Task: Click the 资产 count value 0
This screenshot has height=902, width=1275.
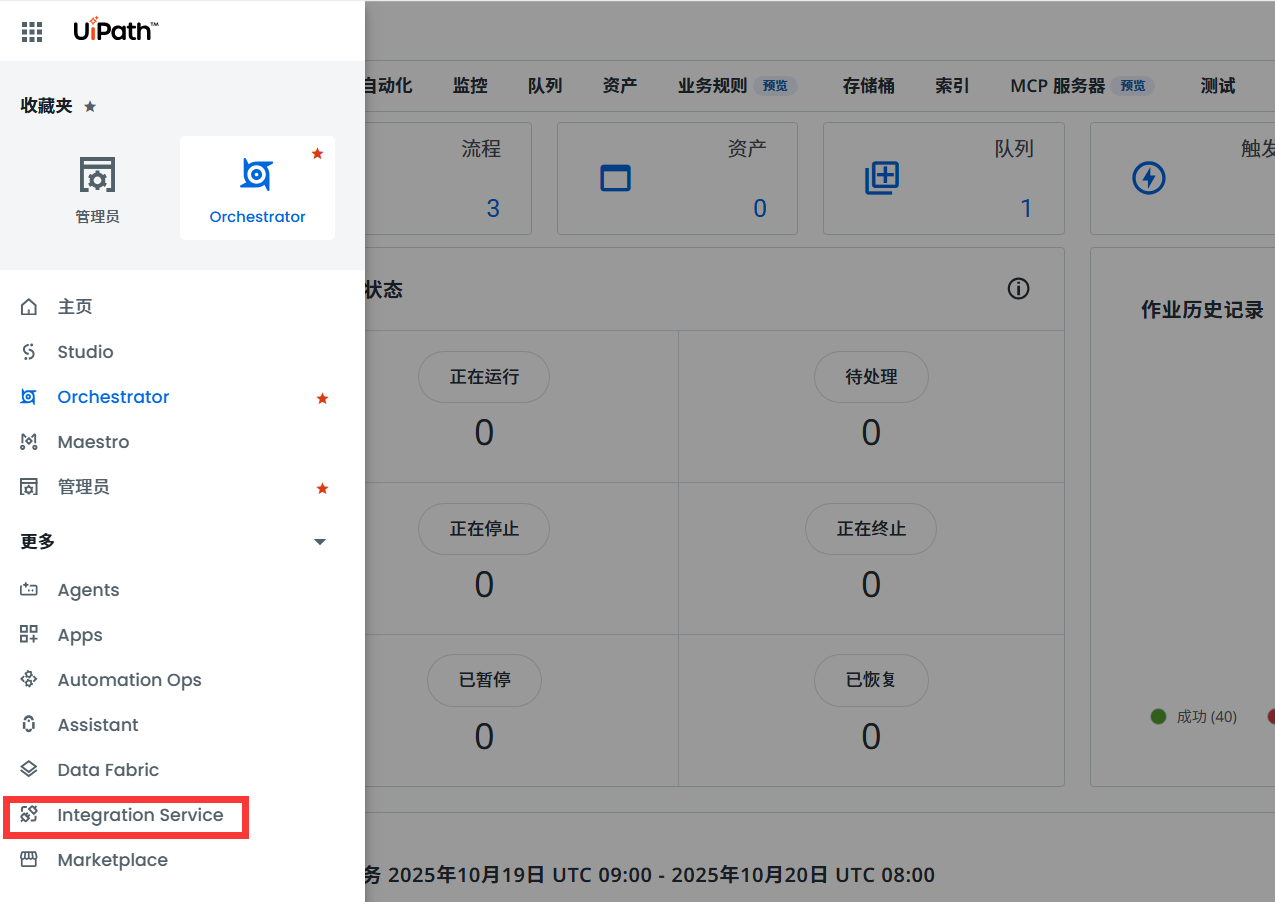Action: point(760,208)
